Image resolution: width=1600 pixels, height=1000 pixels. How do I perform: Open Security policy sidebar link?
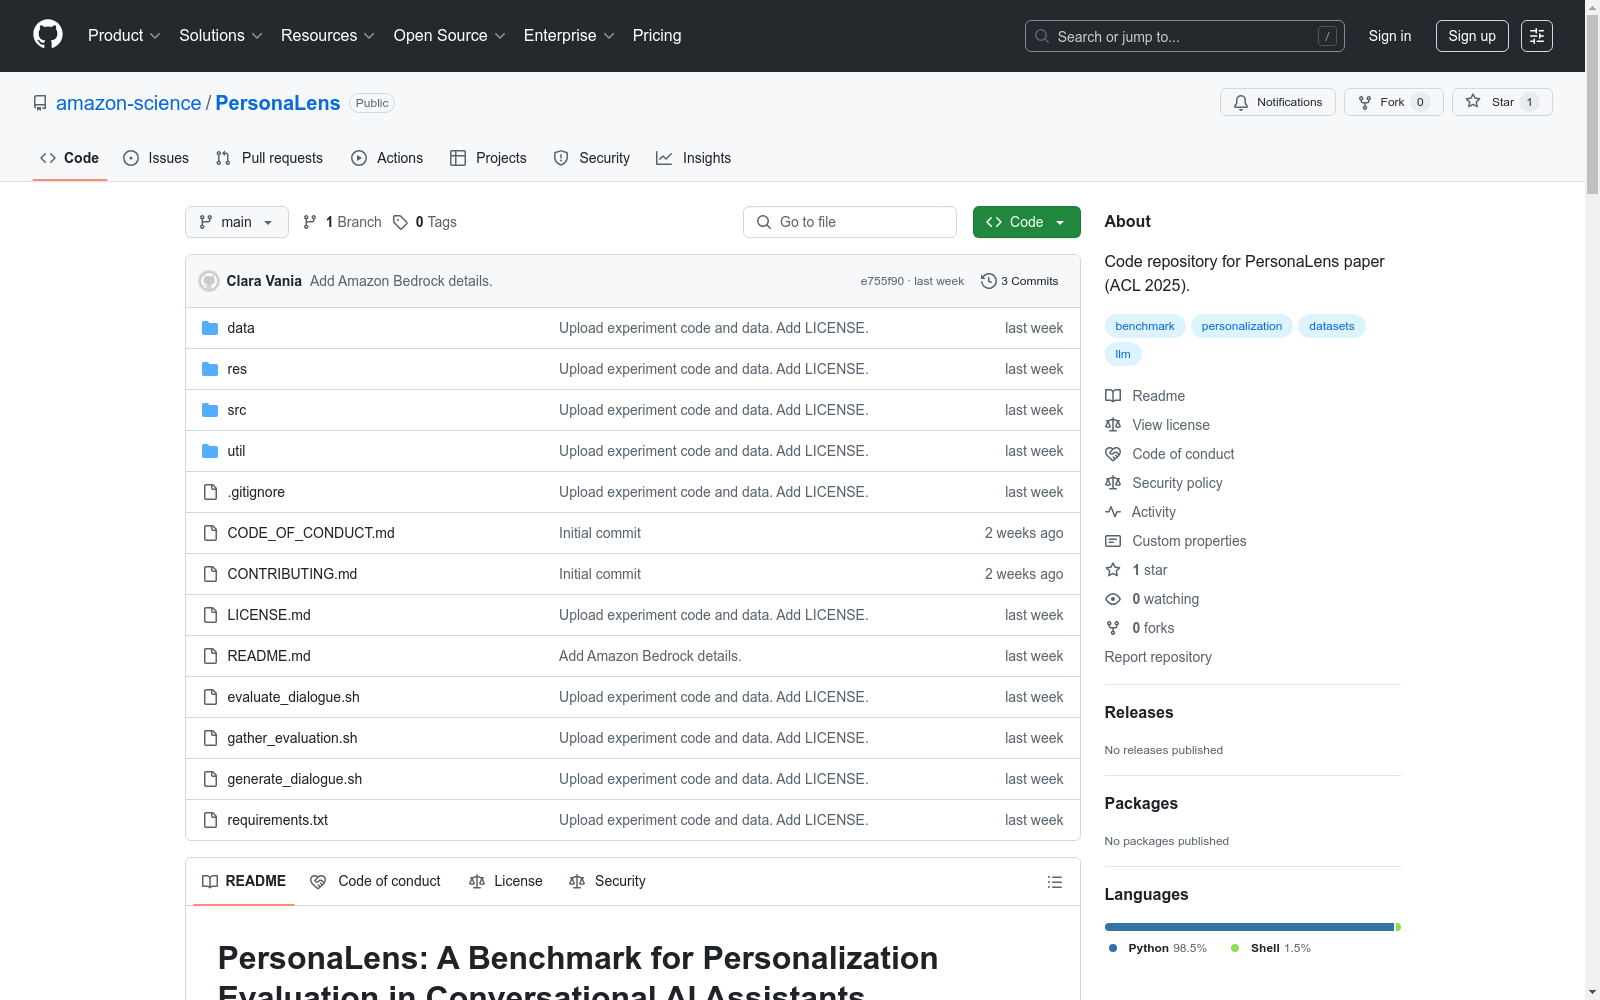[x=1164, y=483]
